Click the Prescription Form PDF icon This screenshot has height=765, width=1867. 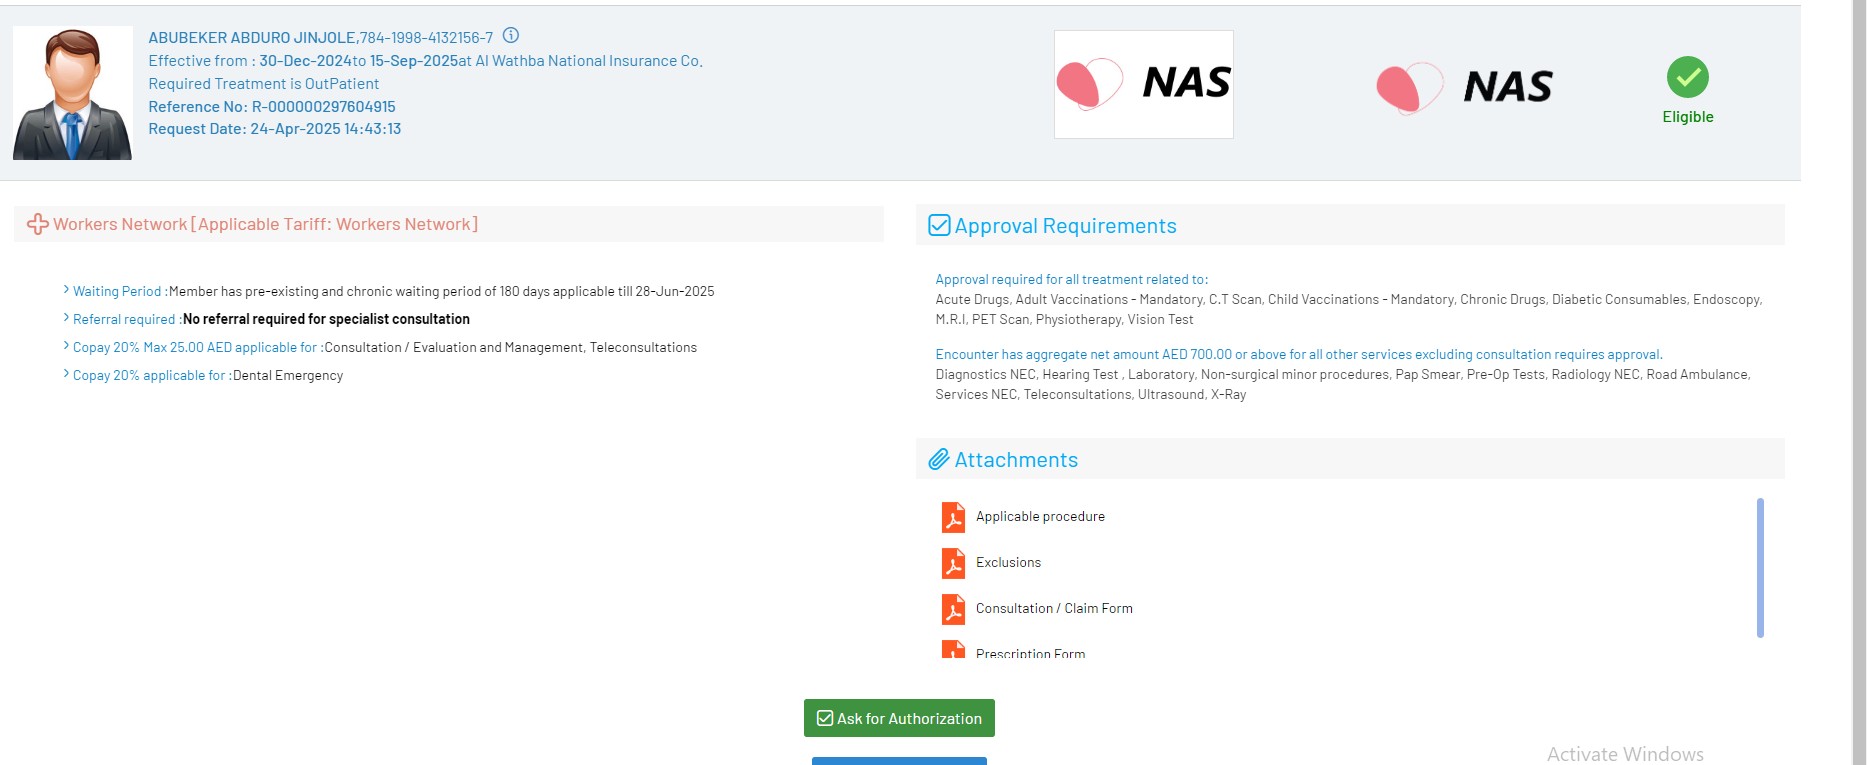pyautogui.click(x=953, y=650)
